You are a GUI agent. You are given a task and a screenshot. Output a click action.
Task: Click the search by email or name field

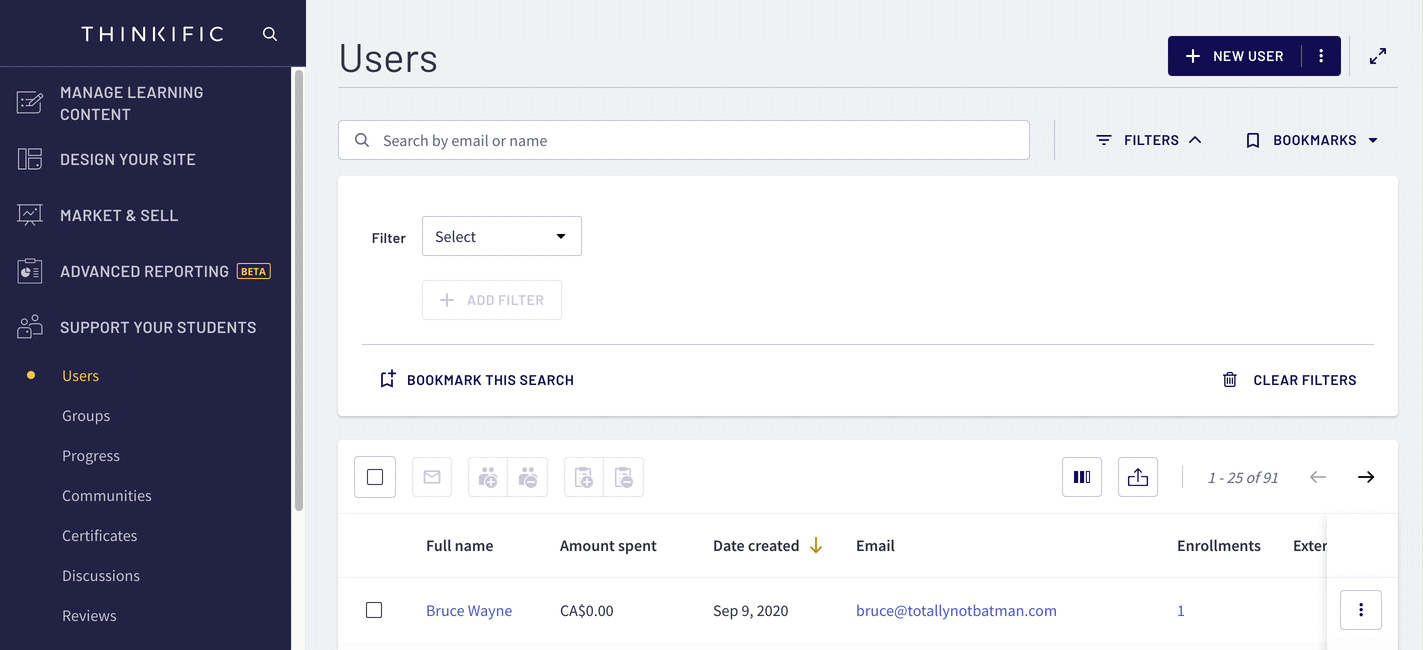click(x=684, y=141)
